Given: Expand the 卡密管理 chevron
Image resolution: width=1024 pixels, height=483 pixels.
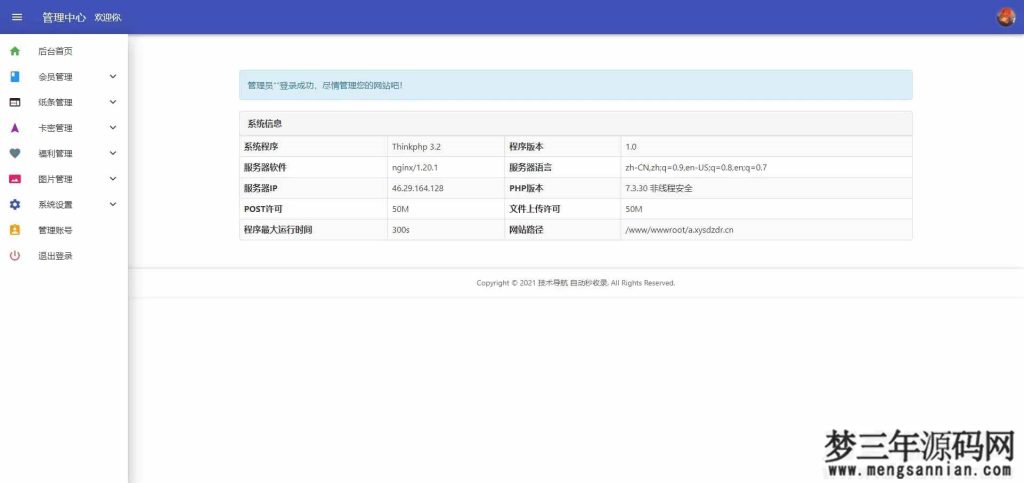Looking at the screenshot, I should (113, 127).
